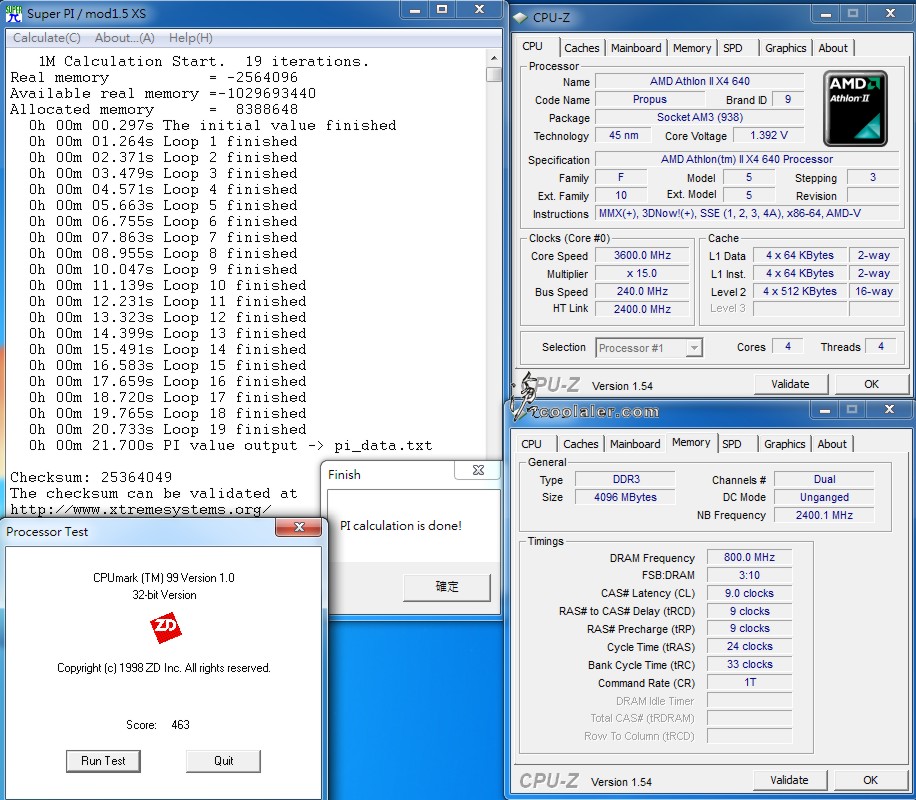Select Memory tab in lower CPU-Z window

tap(691, 442)
